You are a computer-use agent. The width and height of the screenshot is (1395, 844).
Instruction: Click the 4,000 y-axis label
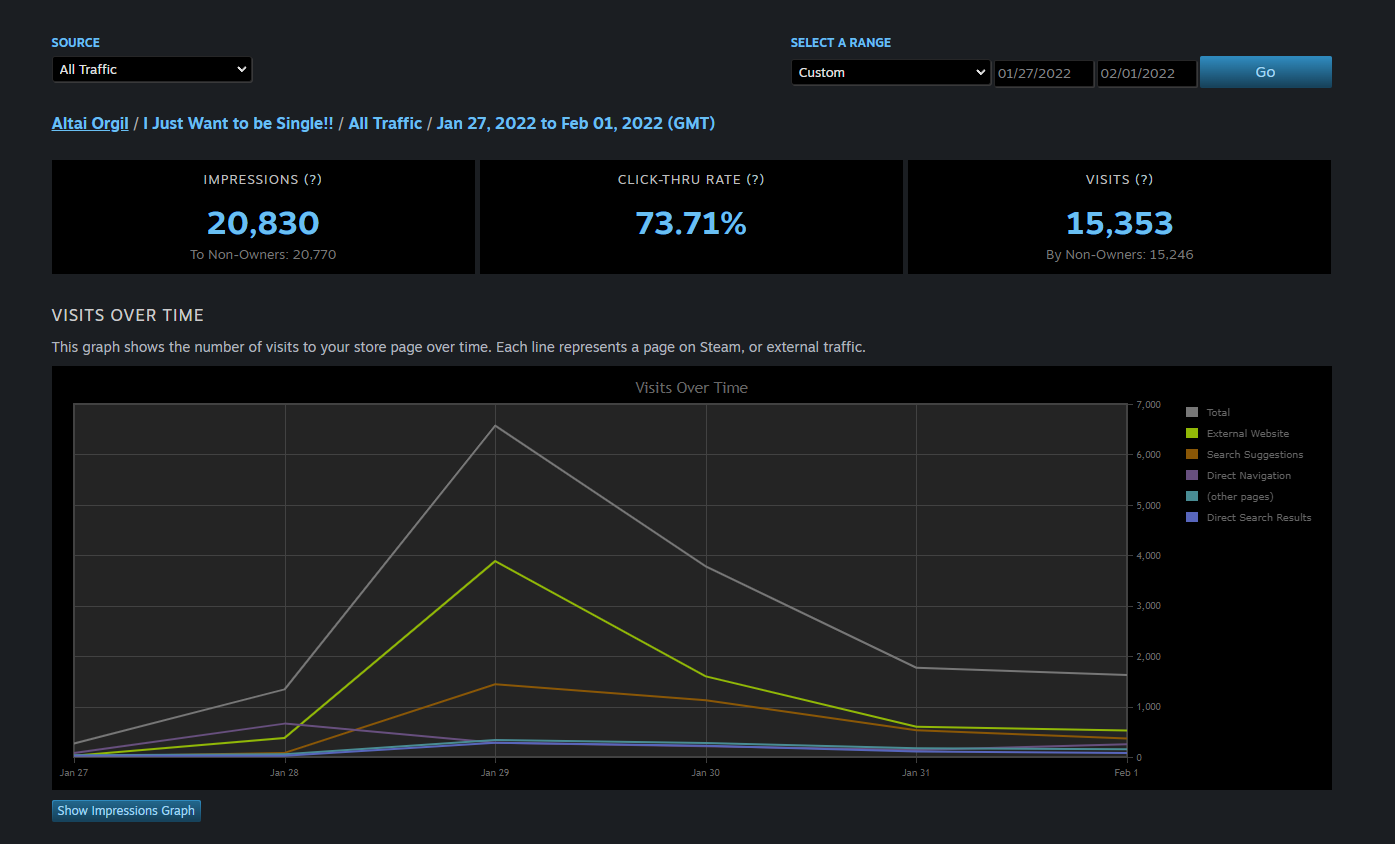1147,556
